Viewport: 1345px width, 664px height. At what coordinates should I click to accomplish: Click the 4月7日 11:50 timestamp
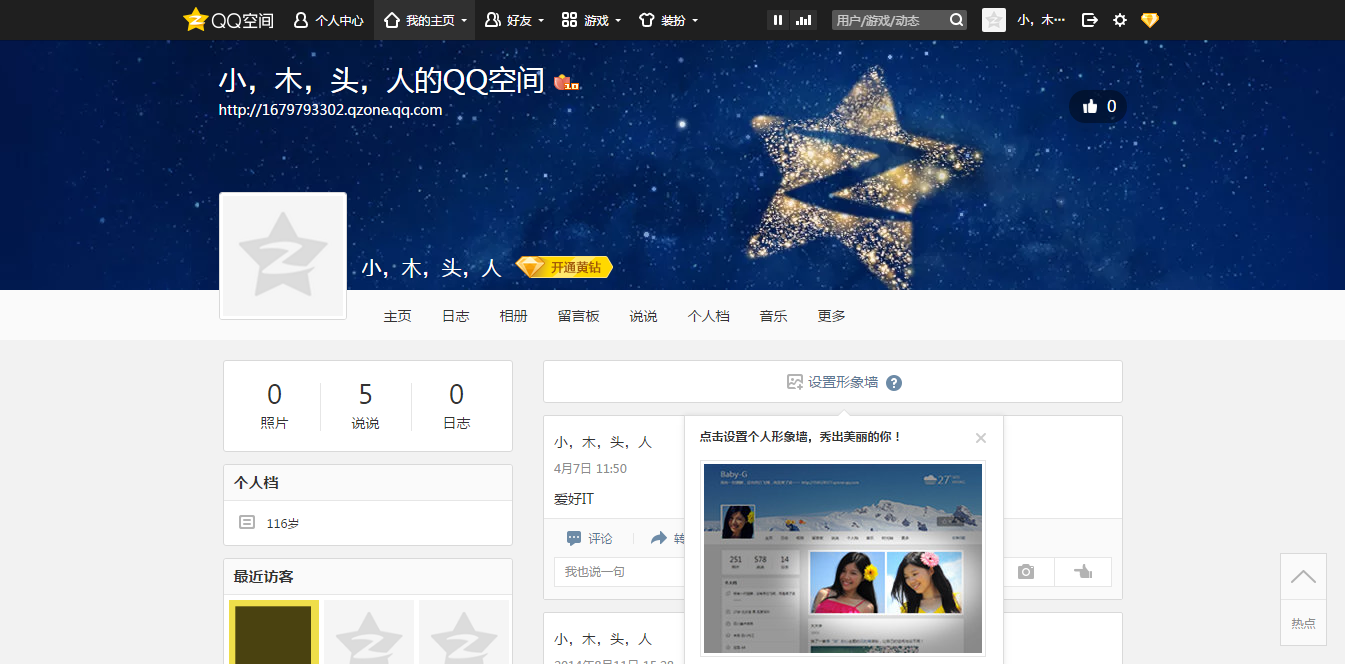(x=590, y=468)
